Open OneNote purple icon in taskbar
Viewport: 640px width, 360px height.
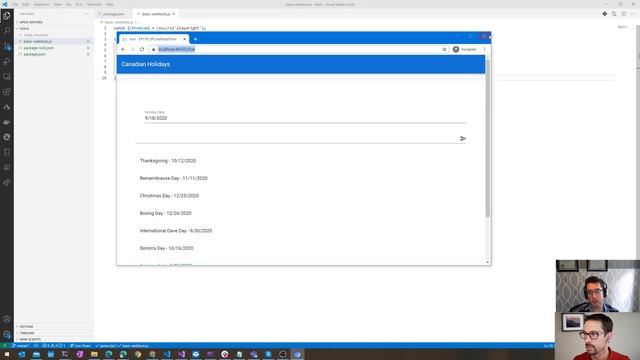tap(79, 354)
